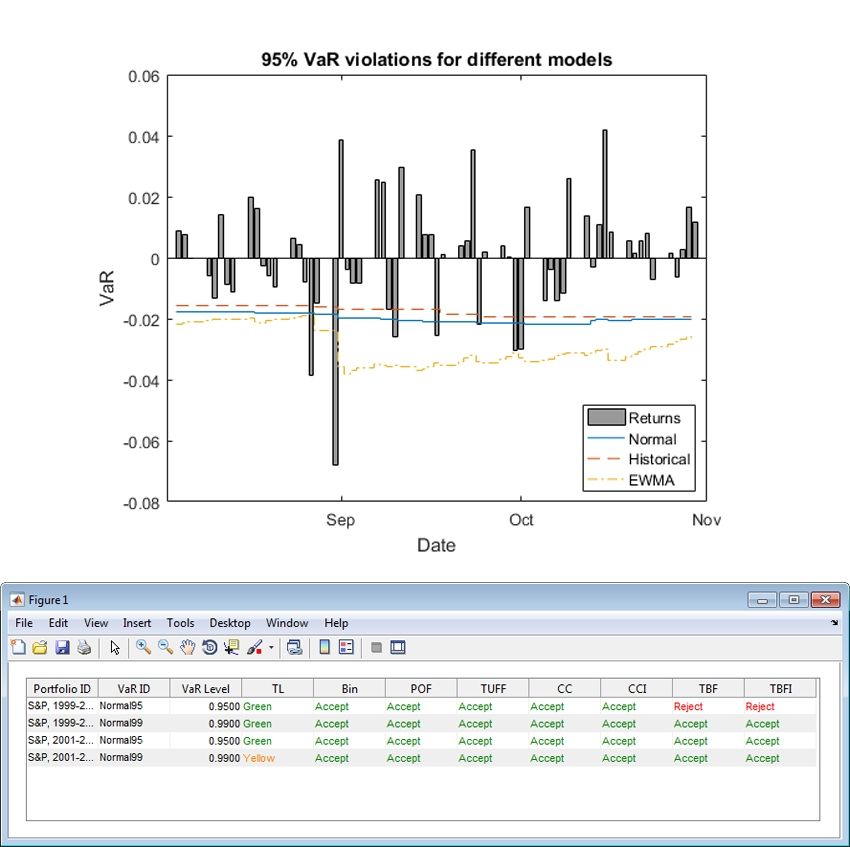Click the Portfolio ID column header
Viewport: 850px width, 847px height.
(x=62, y=688)
